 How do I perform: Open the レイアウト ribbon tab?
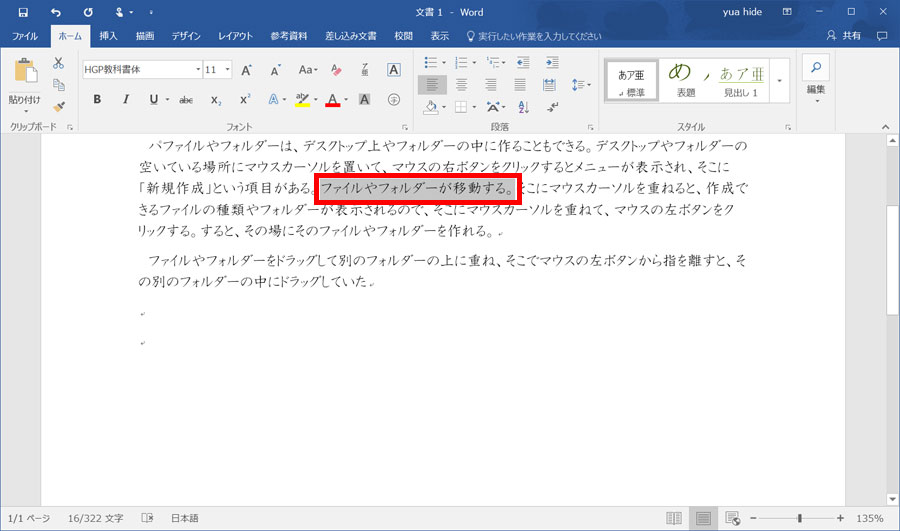click(235, 36)
